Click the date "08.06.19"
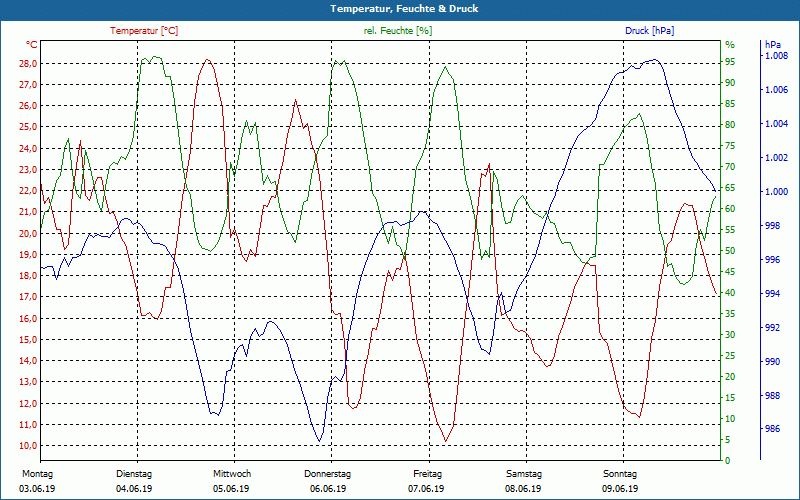The image size is (800, 500). [x=523, y=489]
